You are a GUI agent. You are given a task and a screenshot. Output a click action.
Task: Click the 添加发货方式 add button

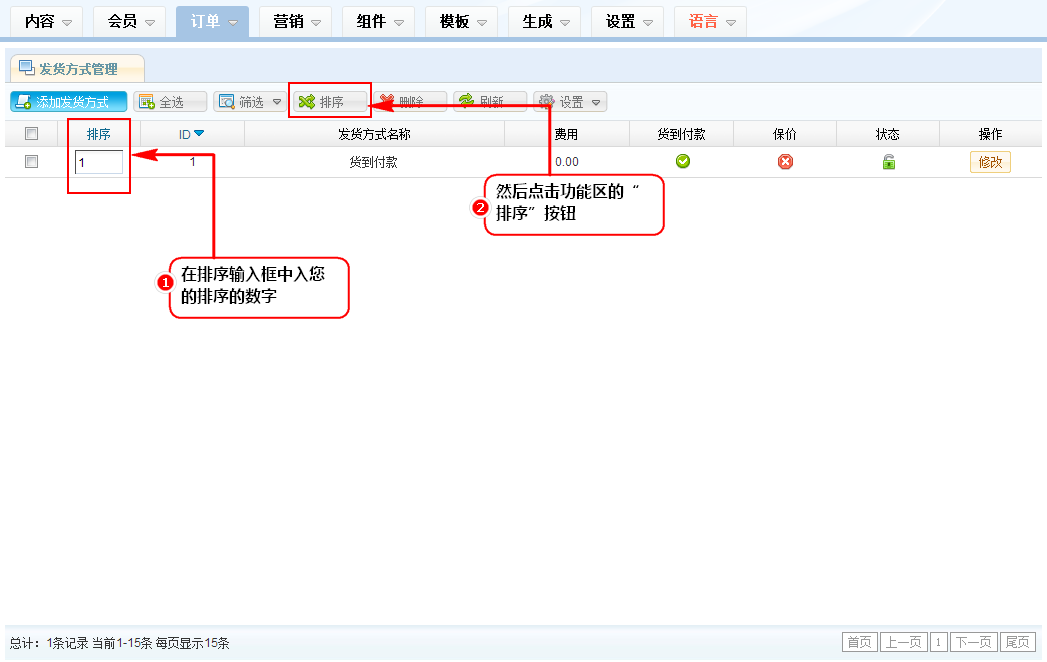[69, 102]
